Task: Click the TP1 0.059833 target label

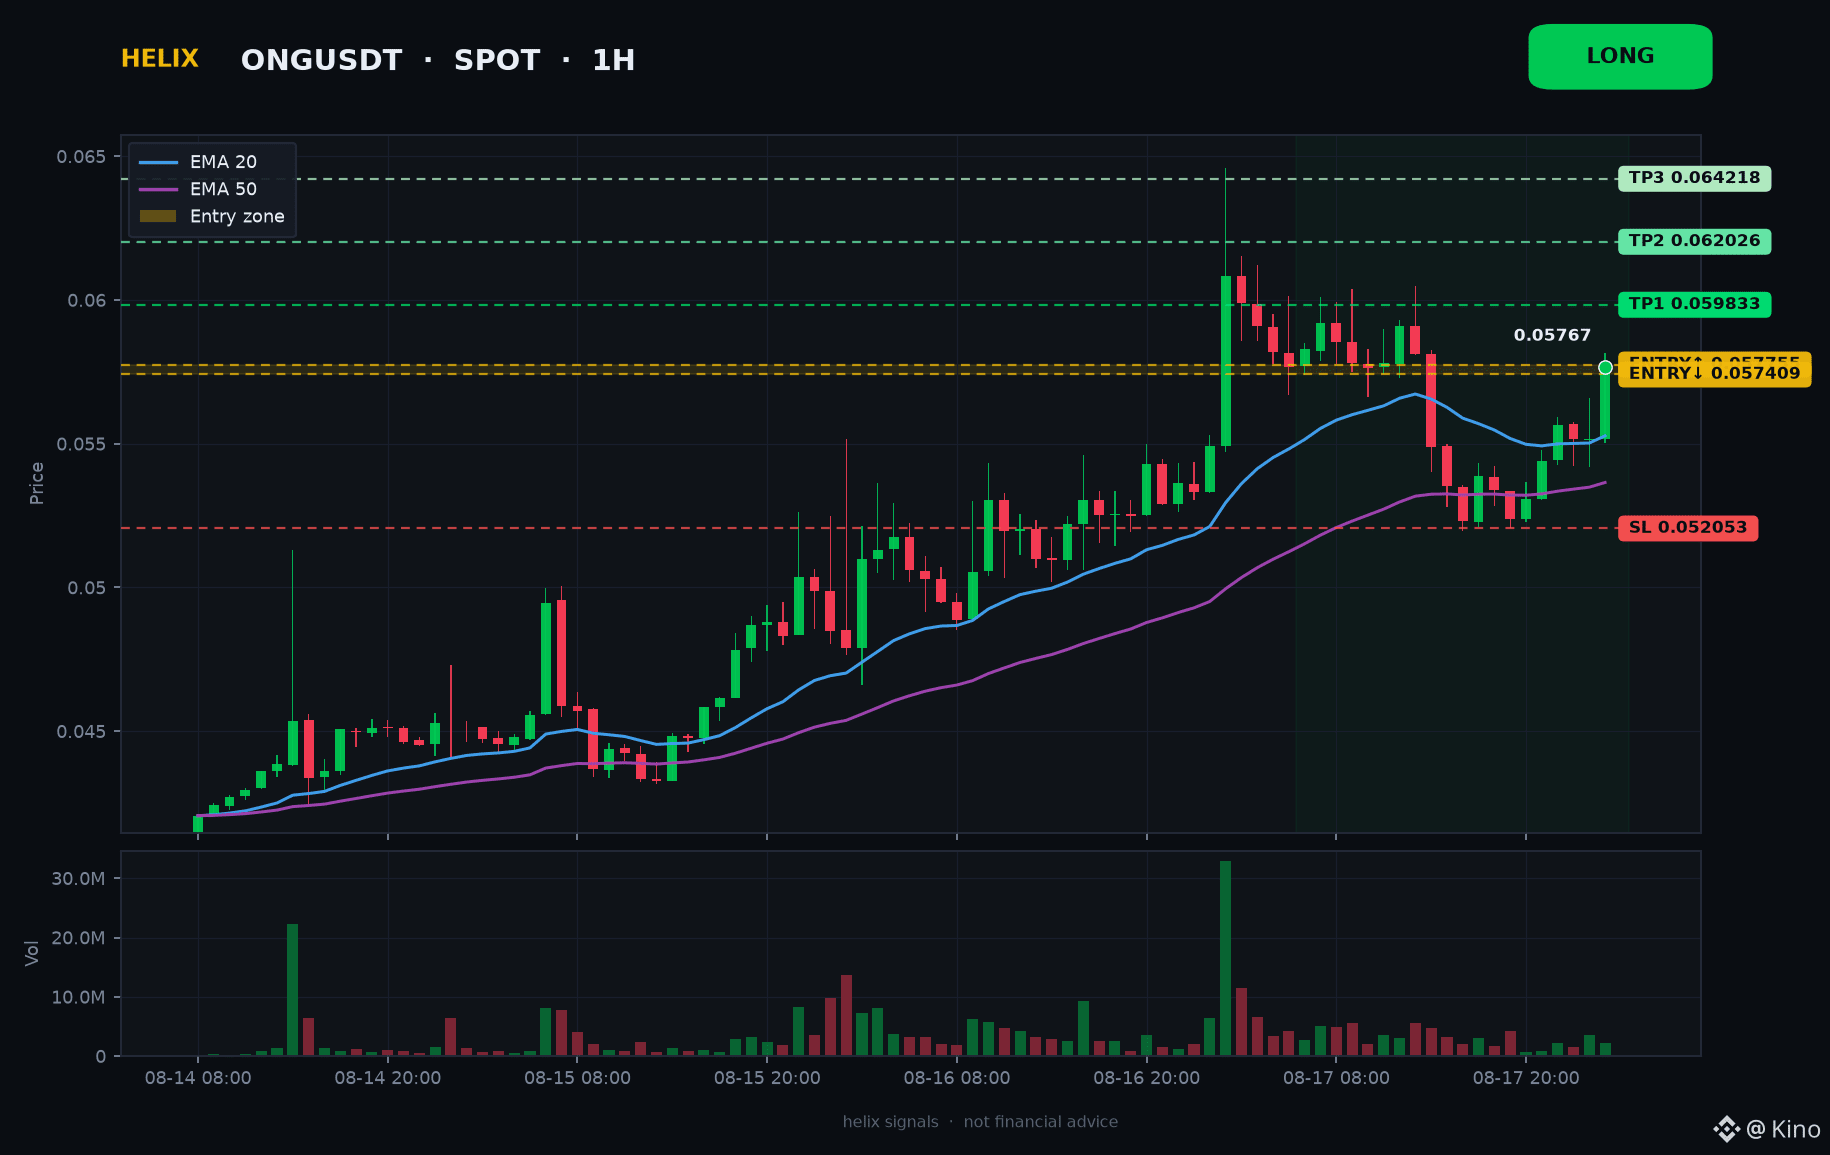Action: pos(1694,304)
